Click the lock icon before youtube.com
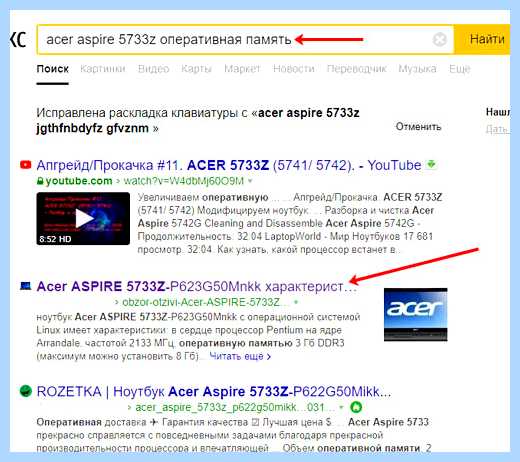This screenshot has width=520, height=462. [x=40, y=181]
